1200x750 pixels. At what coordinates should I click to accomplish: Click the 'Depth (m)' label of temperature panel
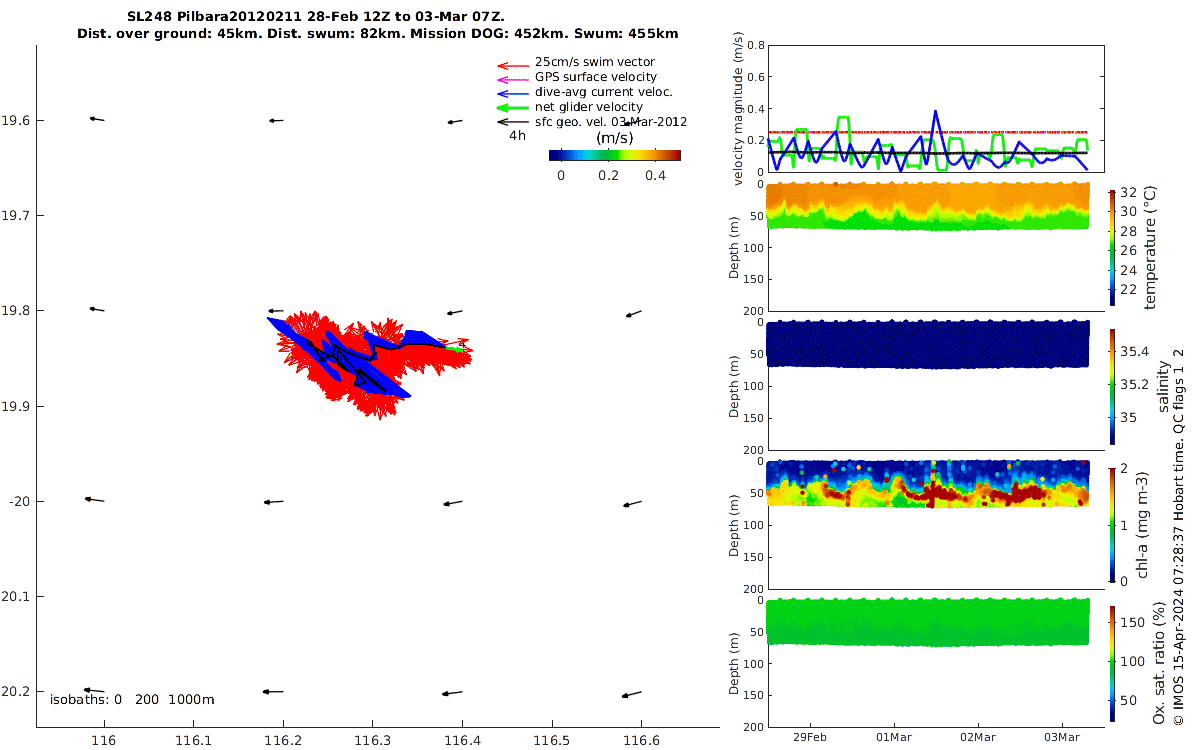[x=735, y=248]
